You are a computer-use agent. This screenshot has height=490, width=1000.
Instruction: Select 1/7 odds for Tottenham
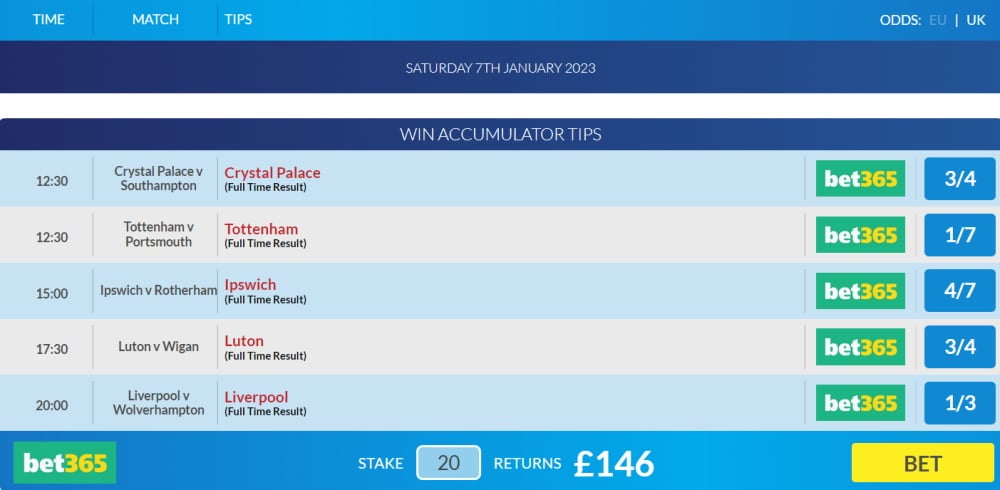click(x=960, y=235)
